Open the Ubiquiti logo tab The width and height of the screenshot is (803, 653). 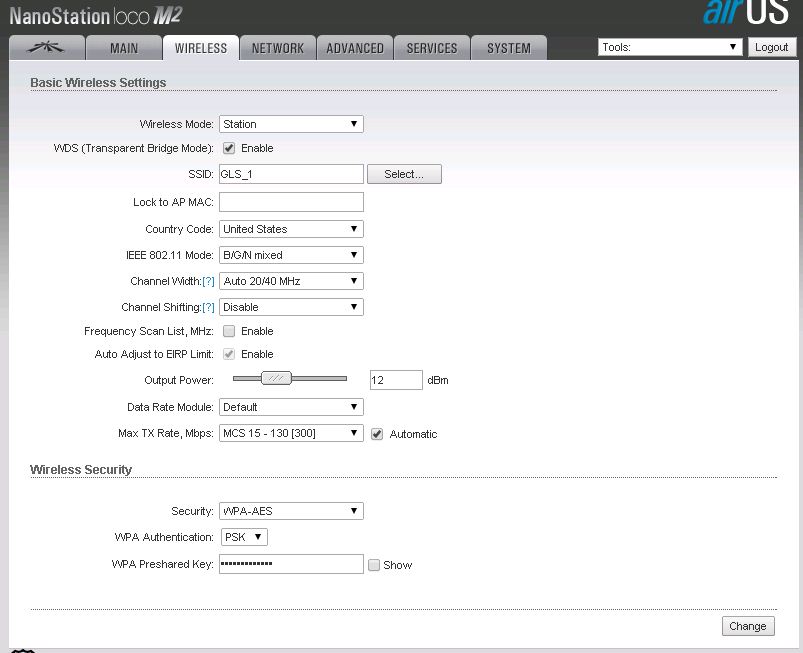point(44,48)
